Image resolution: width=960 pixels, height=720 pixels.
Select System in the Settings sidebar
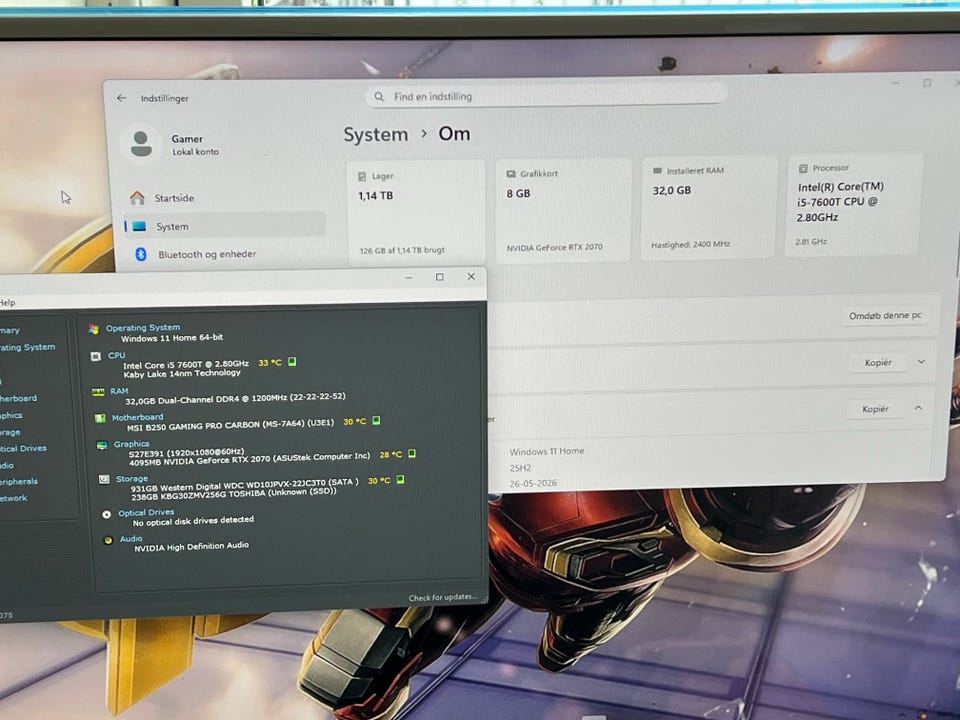click(x=225, y=226)
